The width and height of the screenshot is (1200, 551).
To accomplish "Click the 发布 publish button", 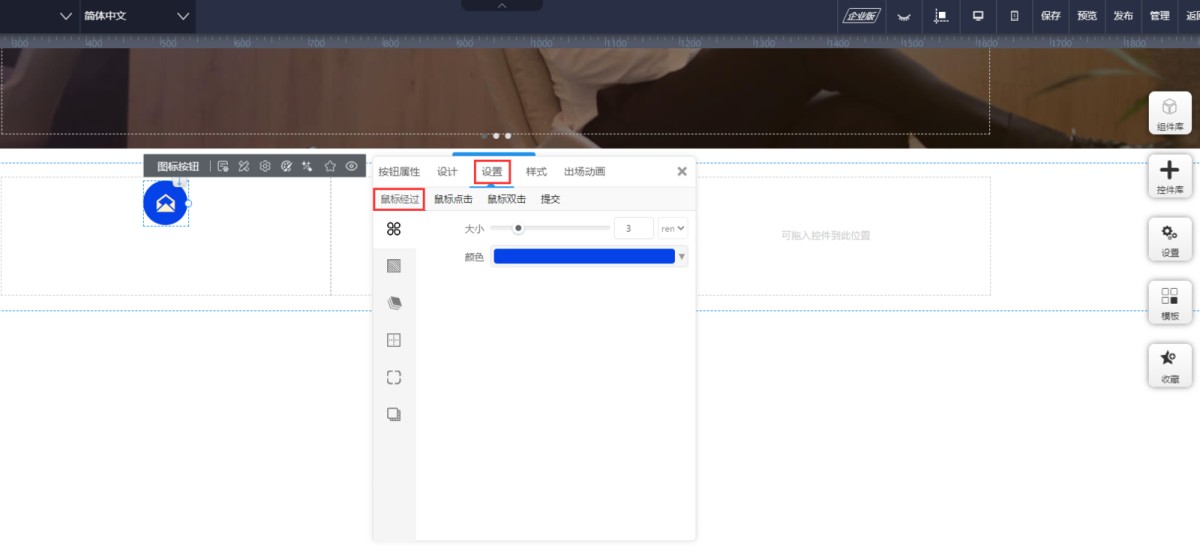I will (1123, 16).
